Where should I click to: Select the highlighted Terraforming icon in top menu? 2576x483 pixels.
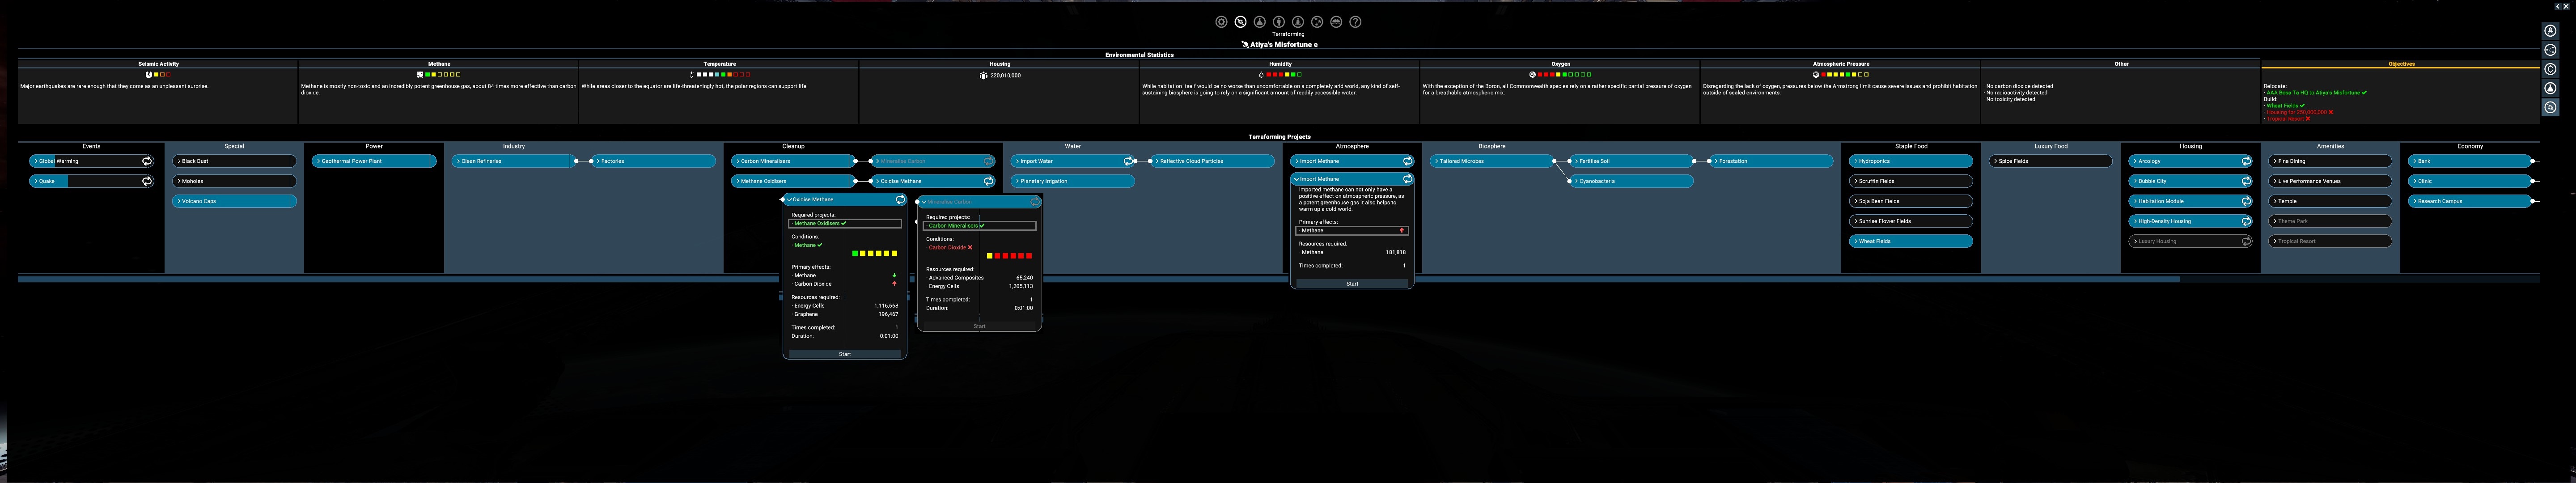point(1240,22)
